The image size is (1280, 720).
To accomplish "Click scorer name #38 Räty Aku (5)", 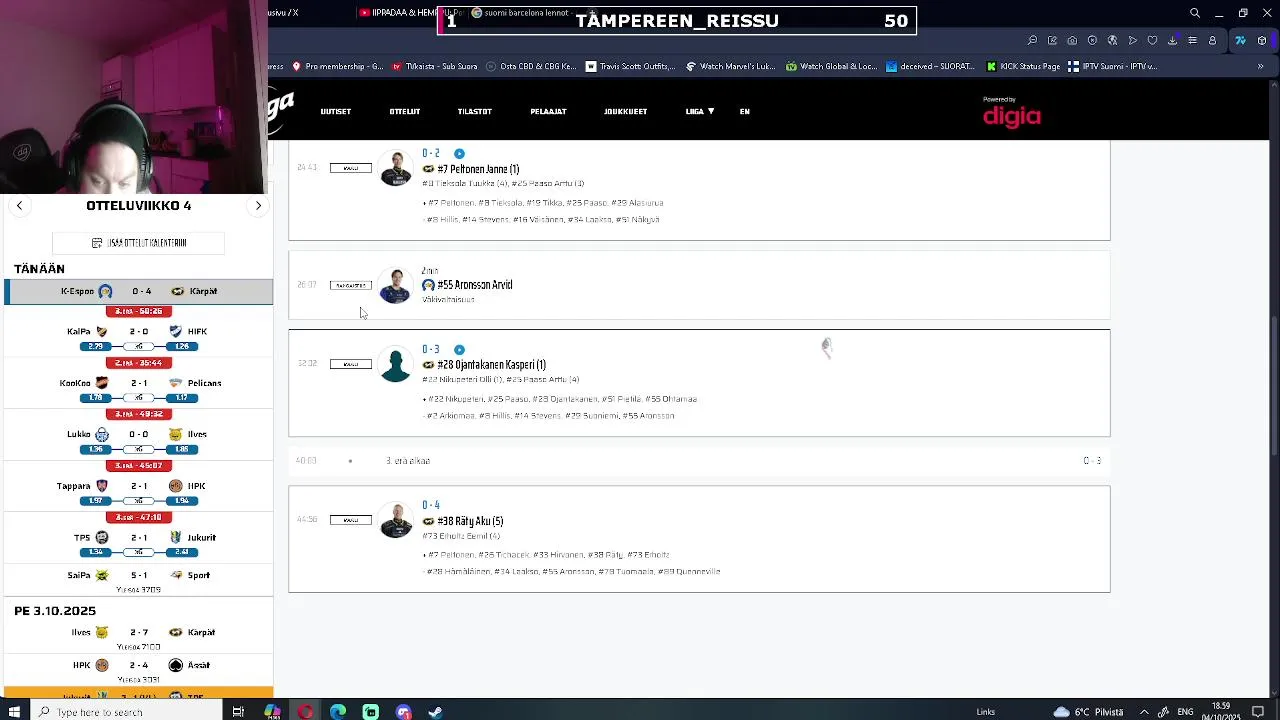I will click(470, 521).
